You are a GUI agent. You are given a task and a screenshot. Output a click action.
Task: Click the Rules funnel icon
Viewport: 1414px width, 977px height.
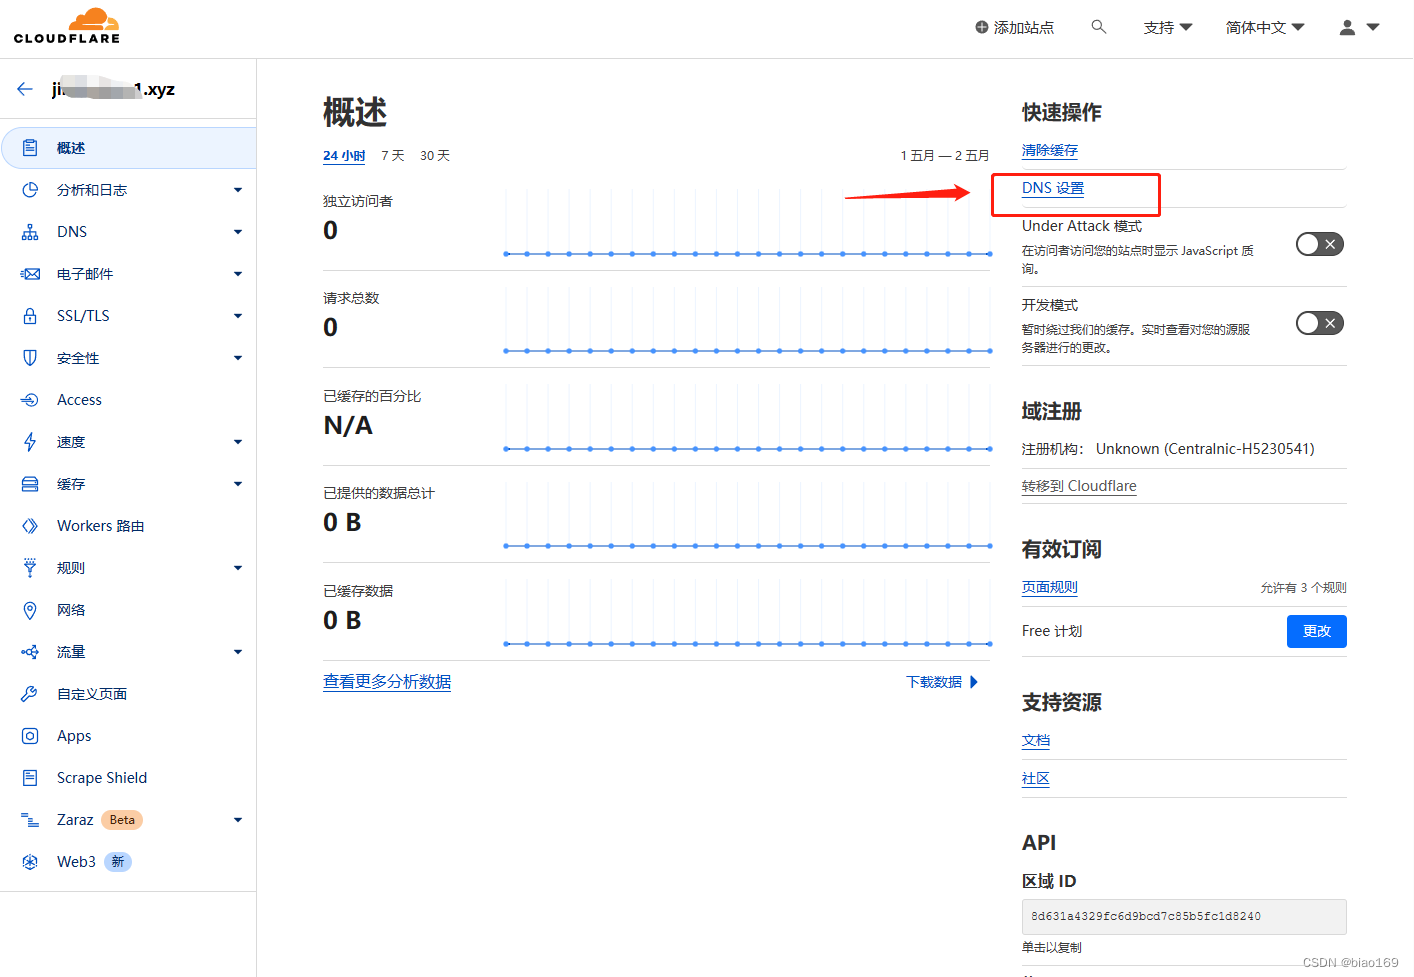(x=30, y=568)
